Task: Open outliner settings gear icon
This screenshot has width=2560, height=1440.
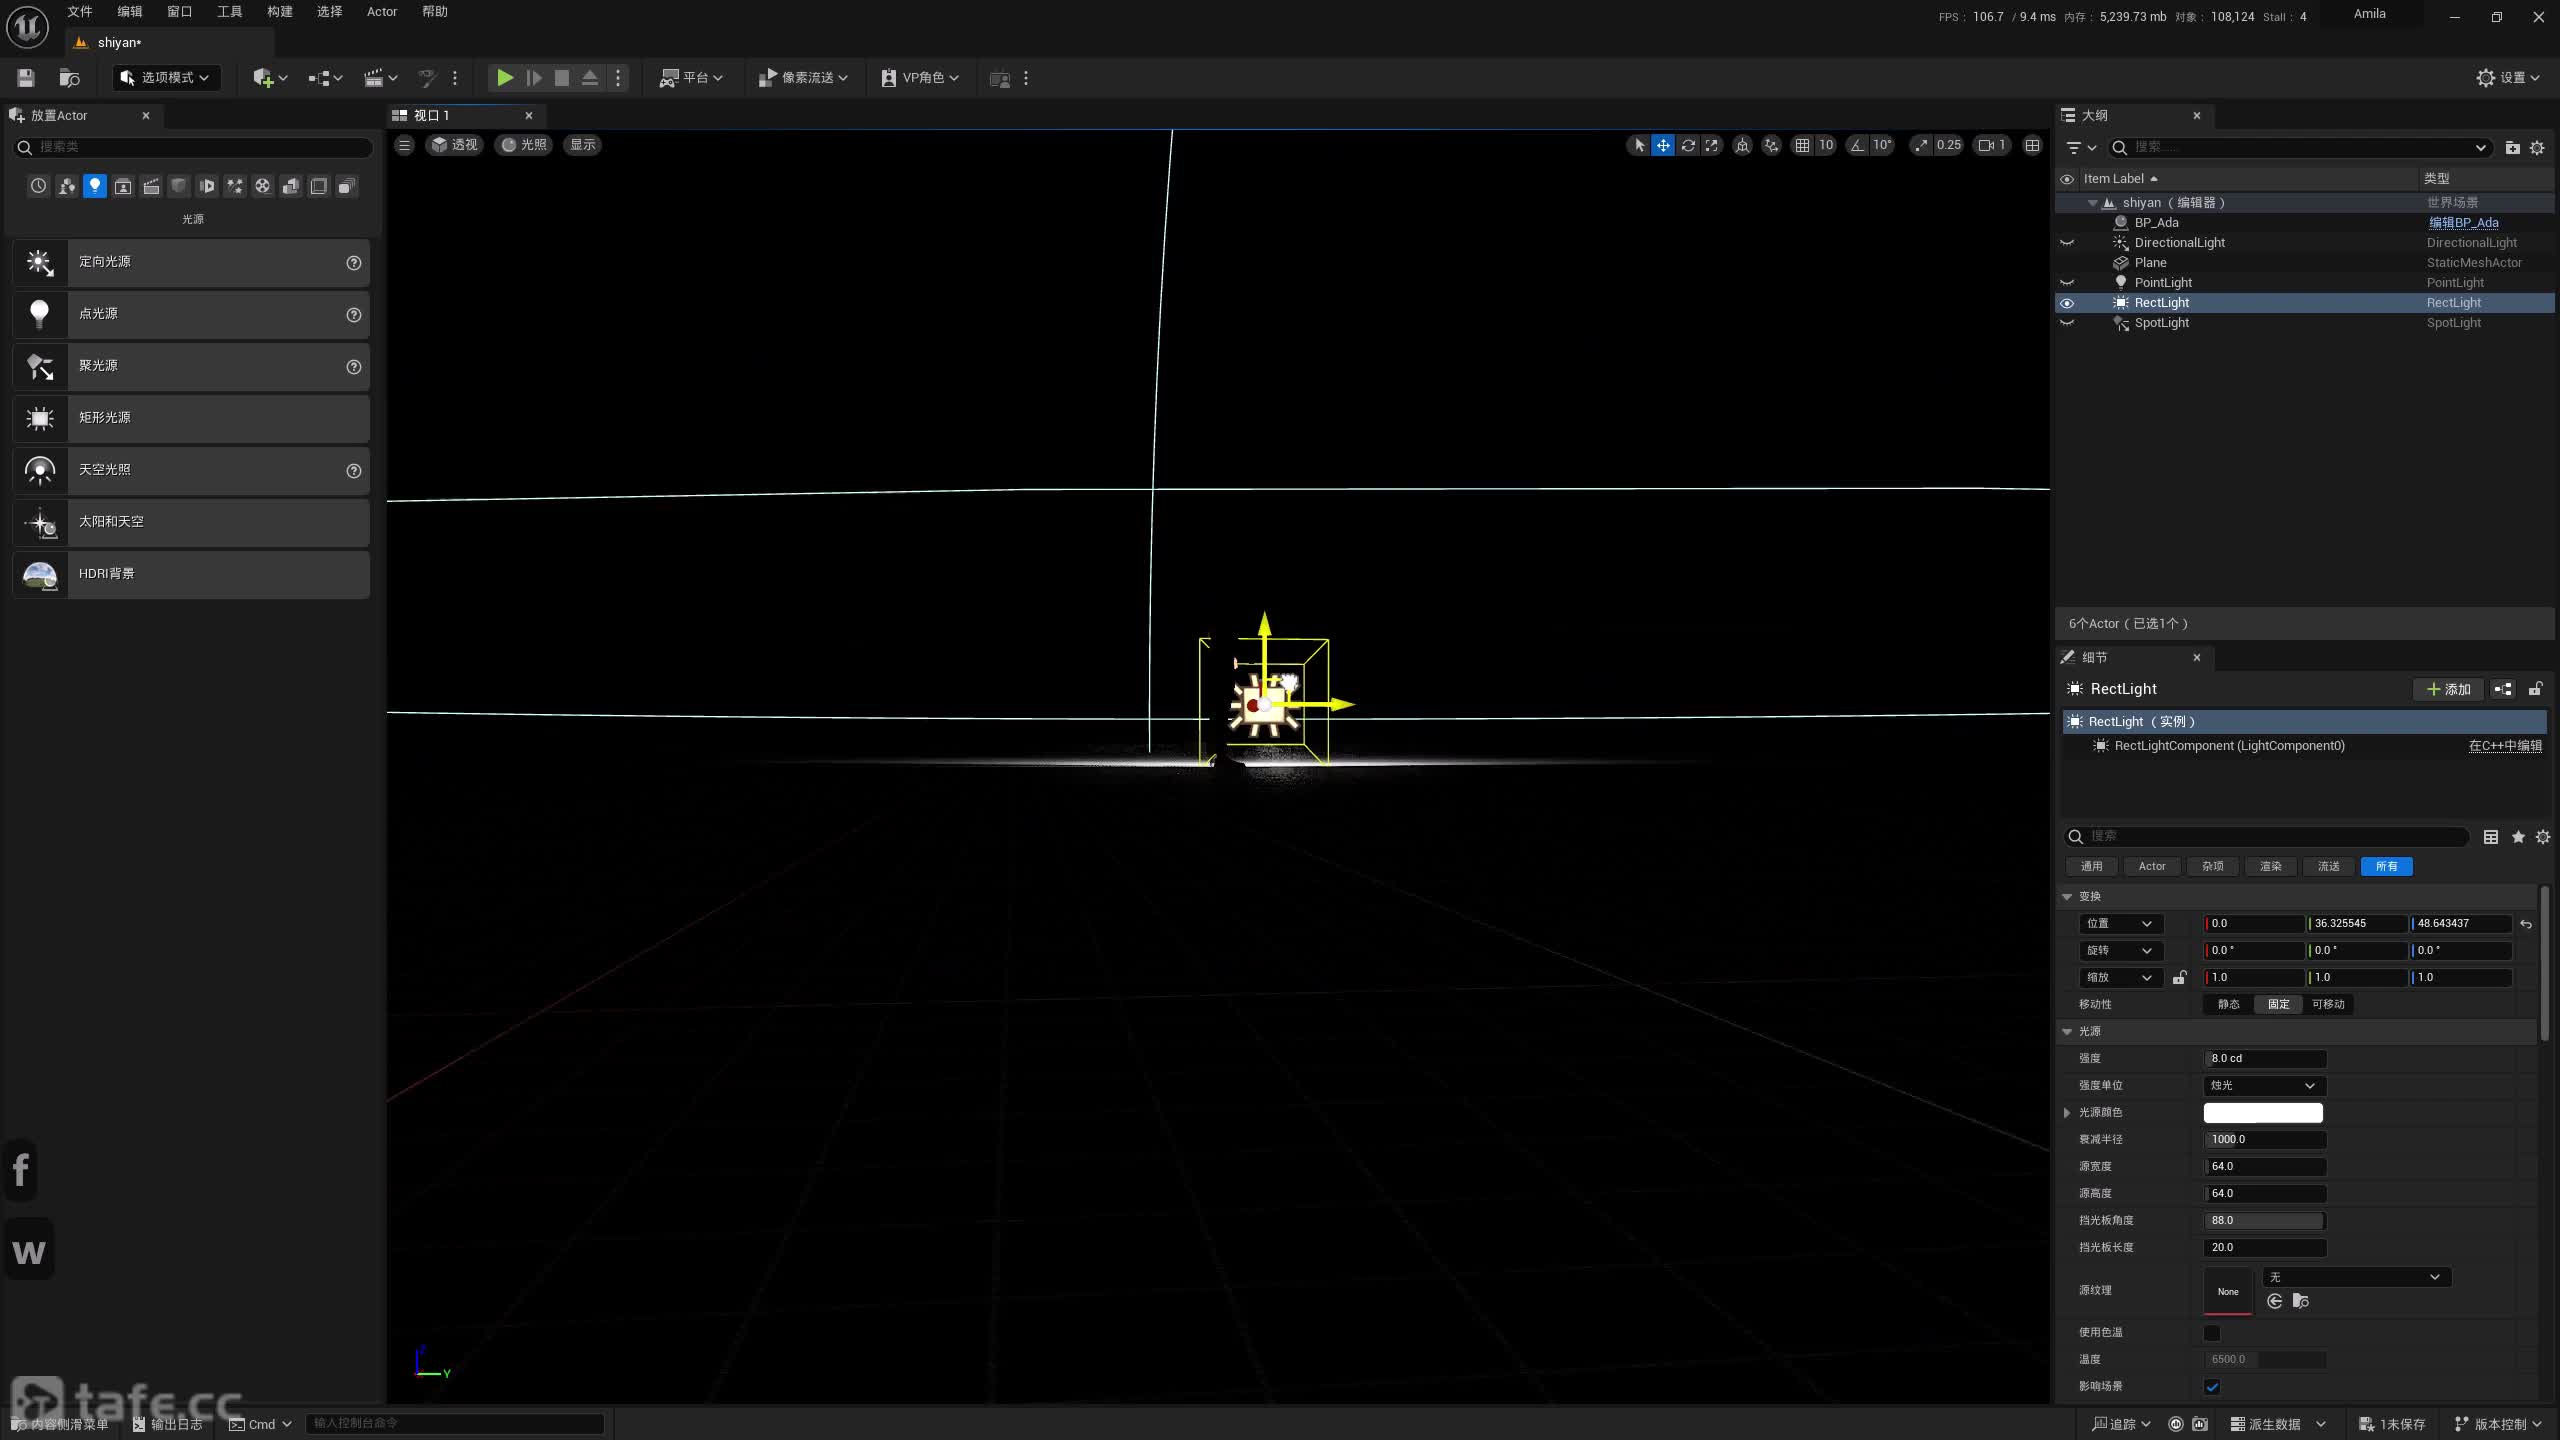Action: [2537, 148]
